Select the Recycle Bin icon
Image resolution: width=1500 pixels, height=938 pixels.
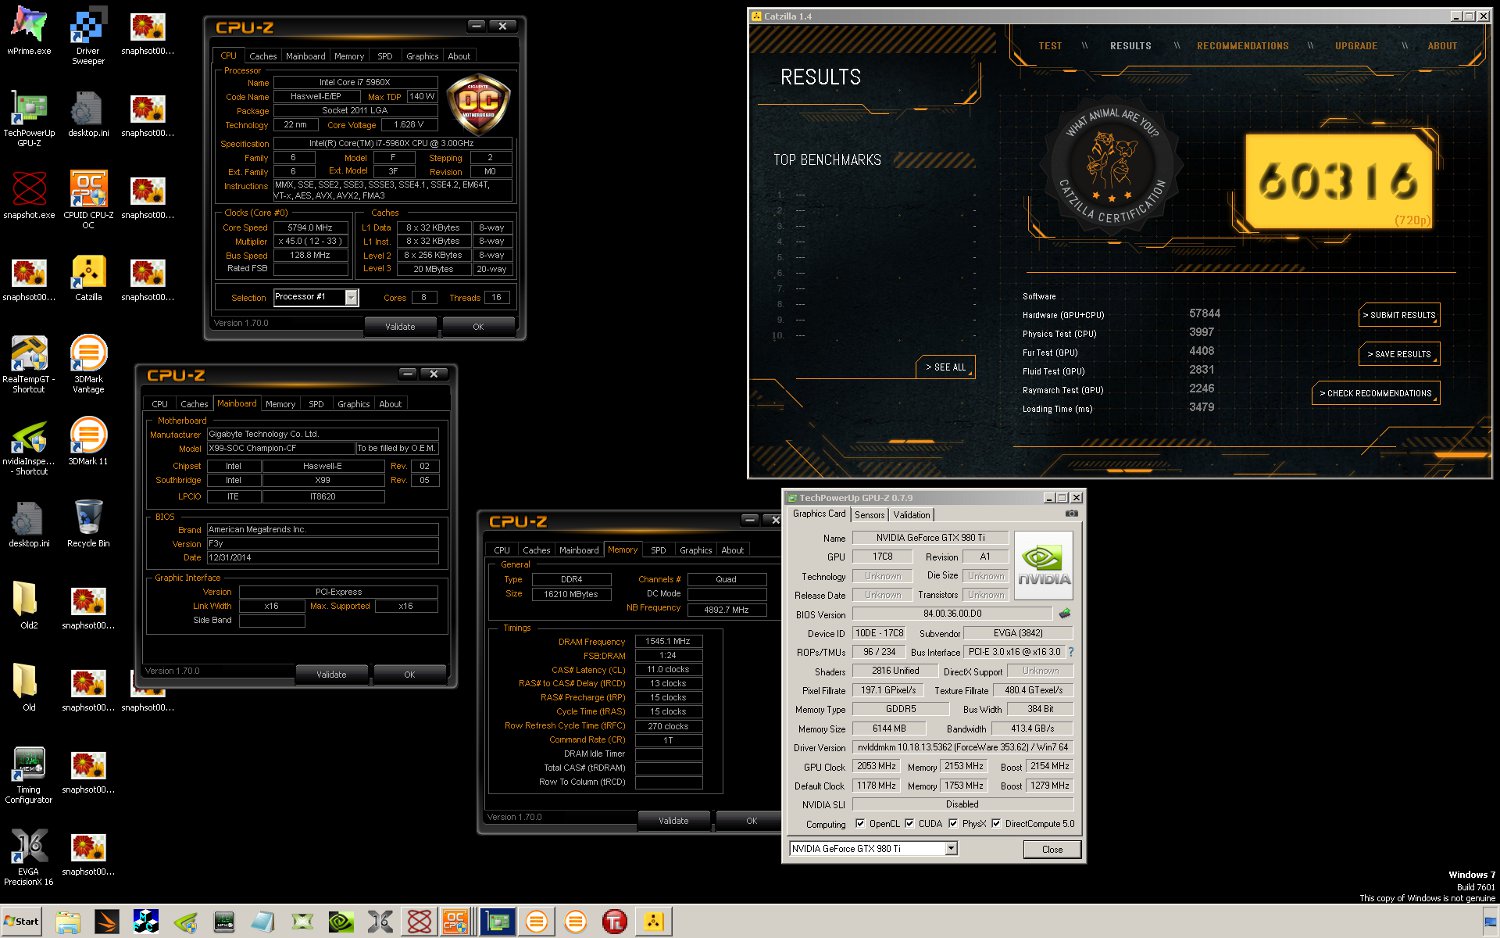click(88, 523)
